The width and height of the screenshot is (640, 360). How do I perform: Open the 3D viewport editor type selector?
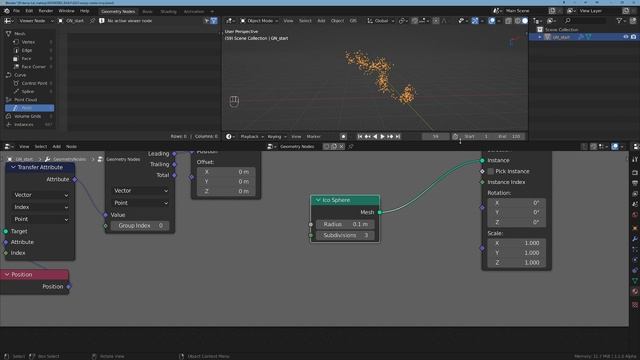231,20
